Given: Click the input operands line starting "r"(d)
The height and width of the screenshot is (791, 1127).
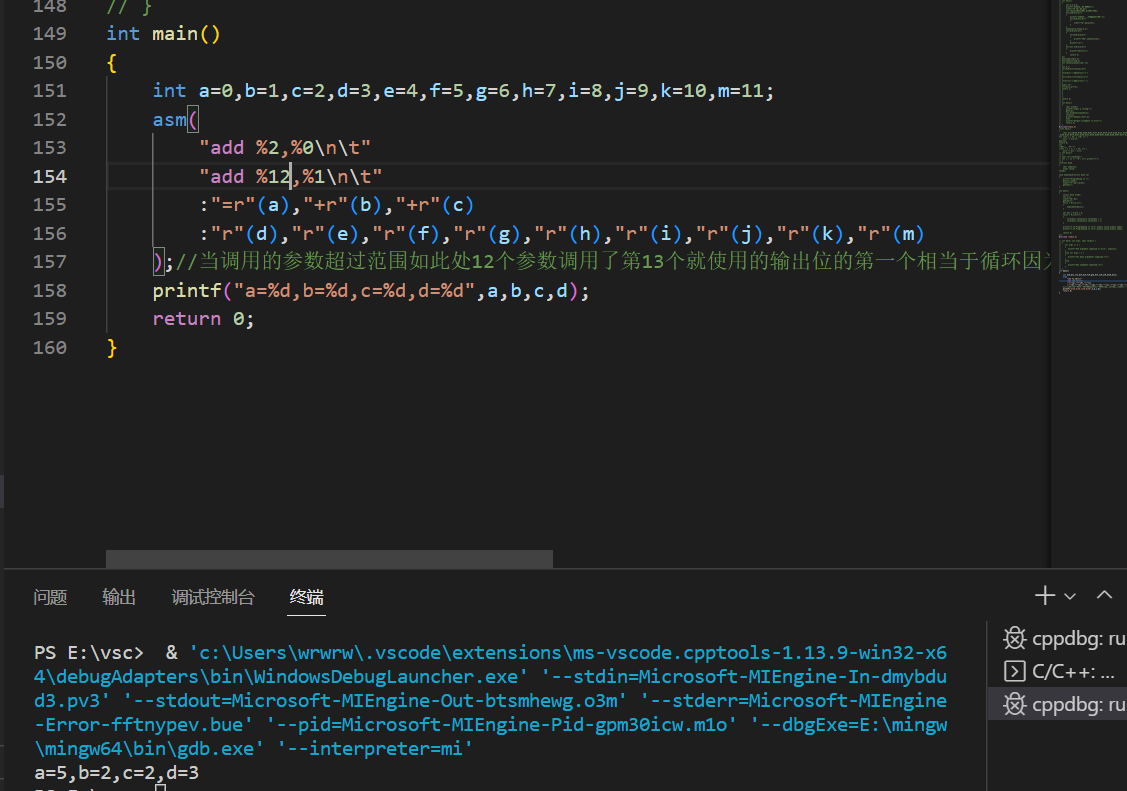Looking at the screenshot, I should (561, 234).
